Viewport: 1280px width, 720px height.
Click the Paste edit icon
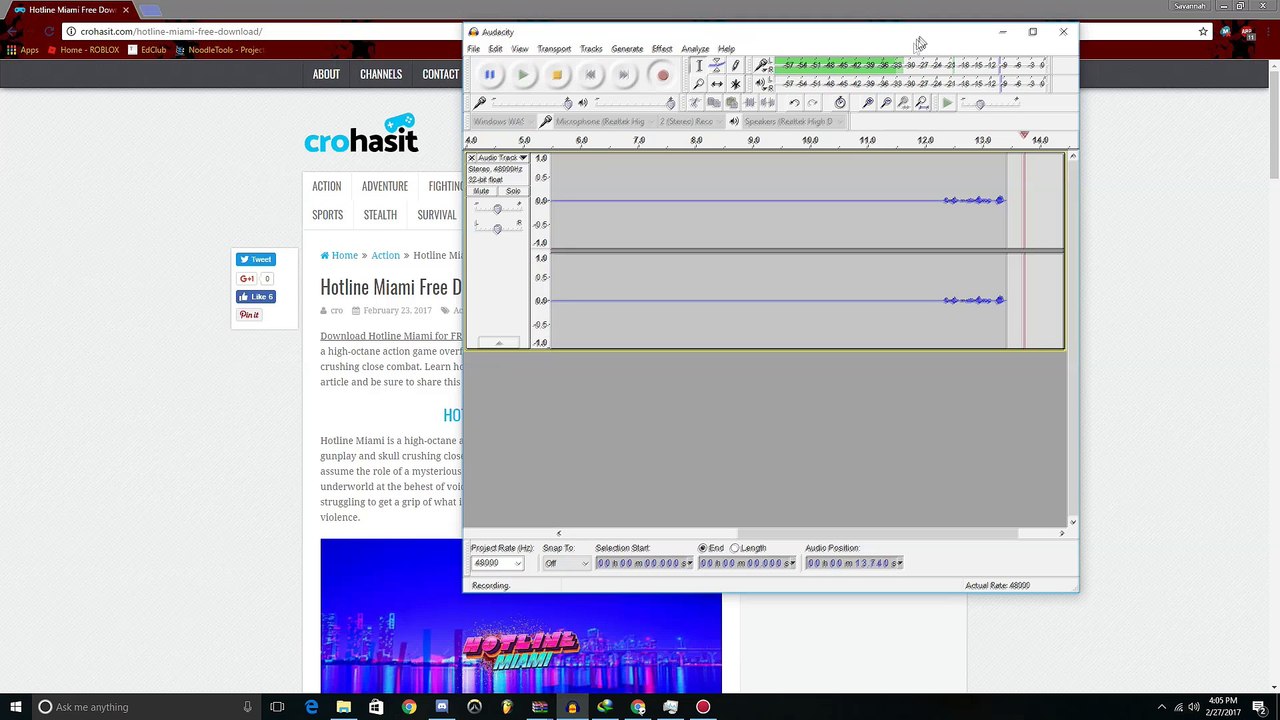[731, 103]
